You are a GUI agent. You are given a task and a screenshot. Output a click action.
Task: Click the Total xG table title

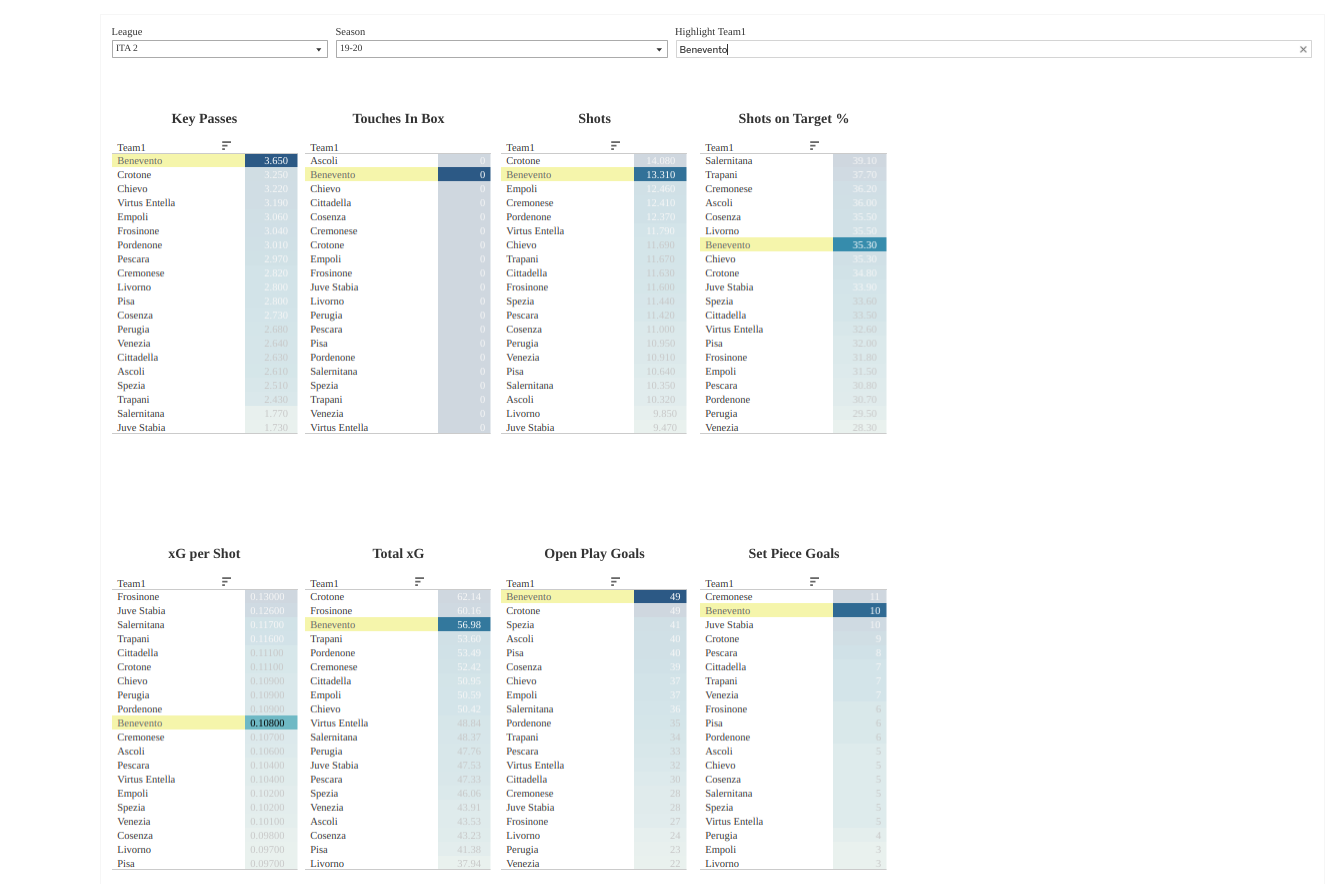pos(398,553)
